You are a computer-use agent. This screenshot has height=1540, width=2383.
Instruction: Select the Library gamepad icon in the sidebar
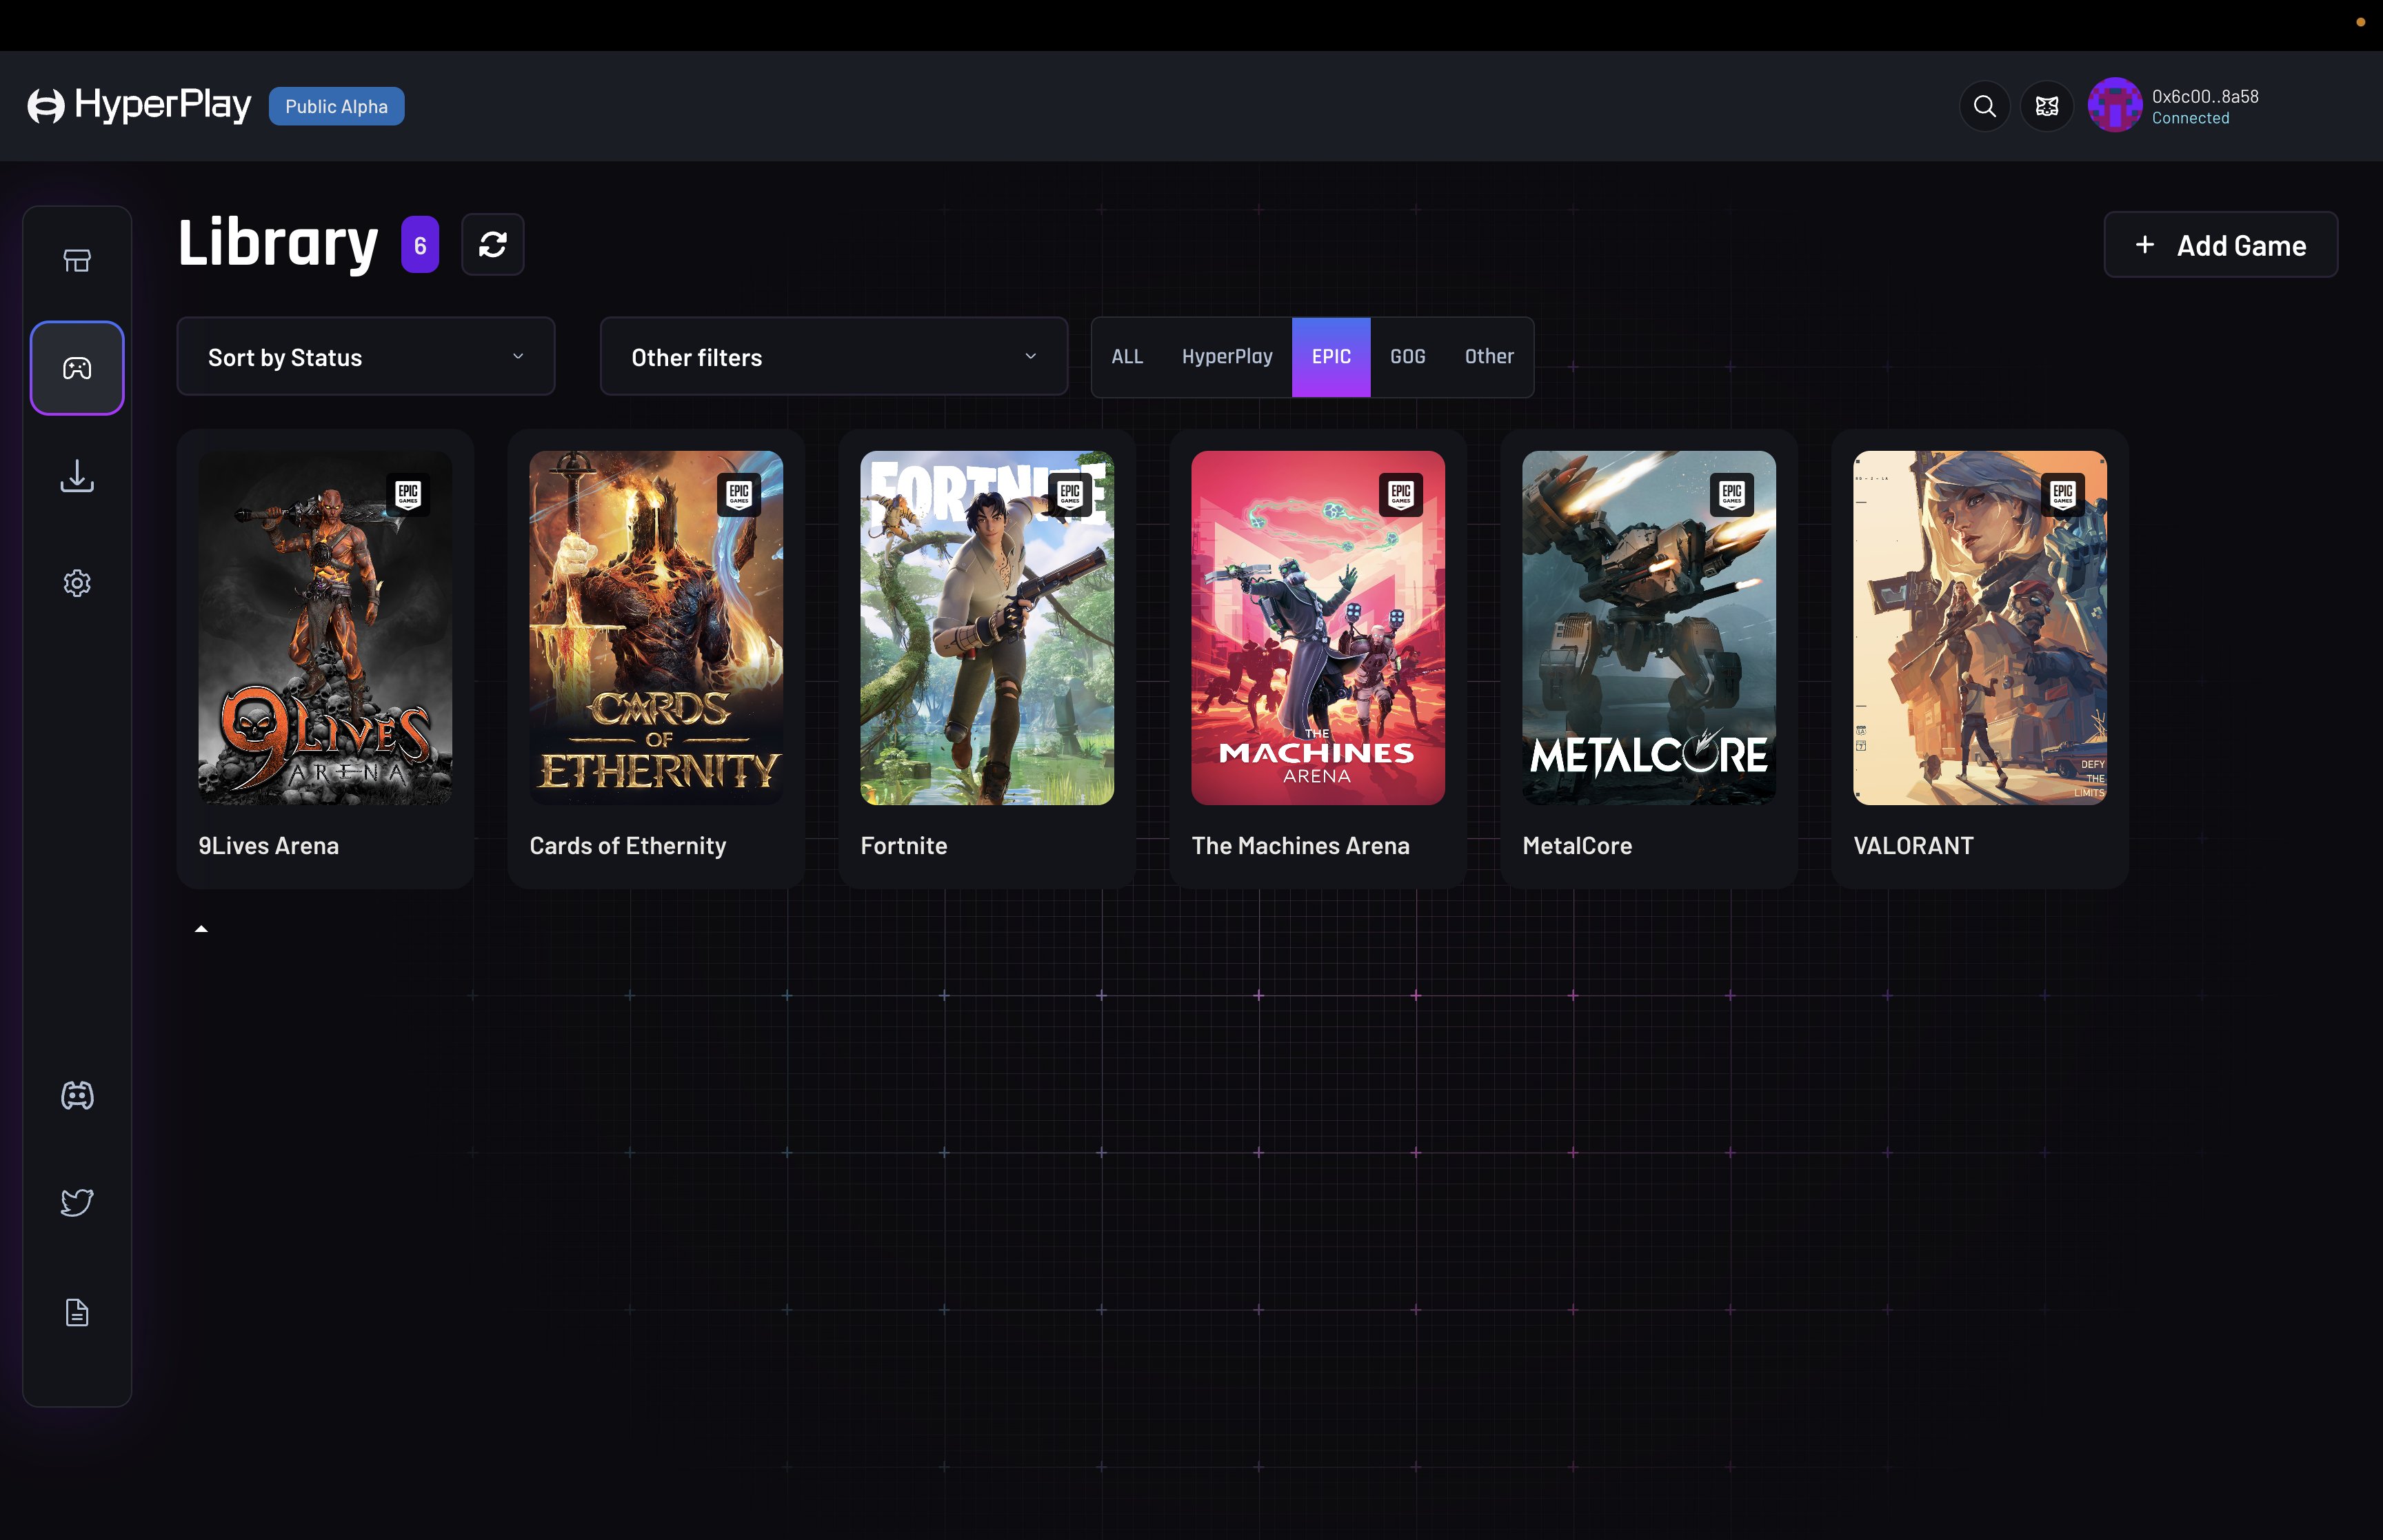pyautogui.click(x=77, y=368)
